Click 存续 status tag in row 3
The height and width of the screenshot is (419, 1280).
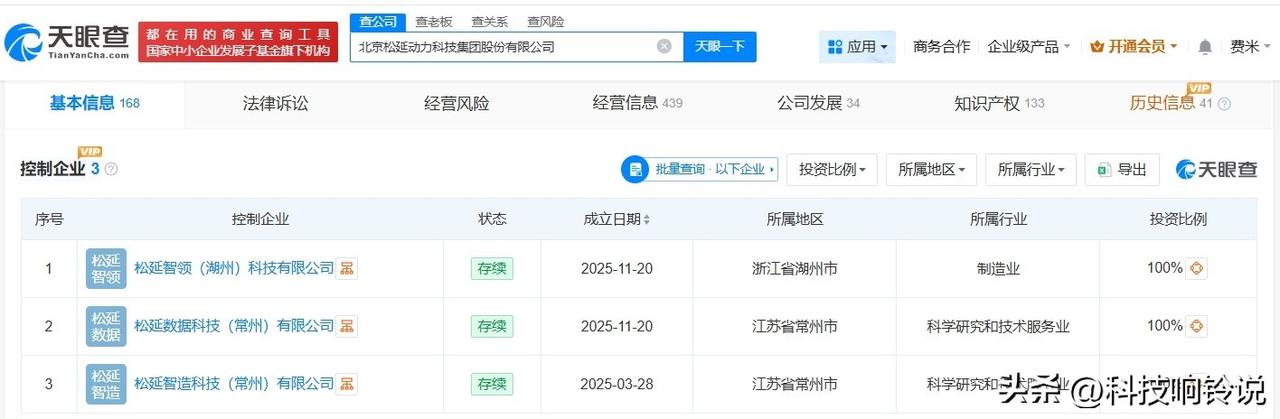pos(492,384)
